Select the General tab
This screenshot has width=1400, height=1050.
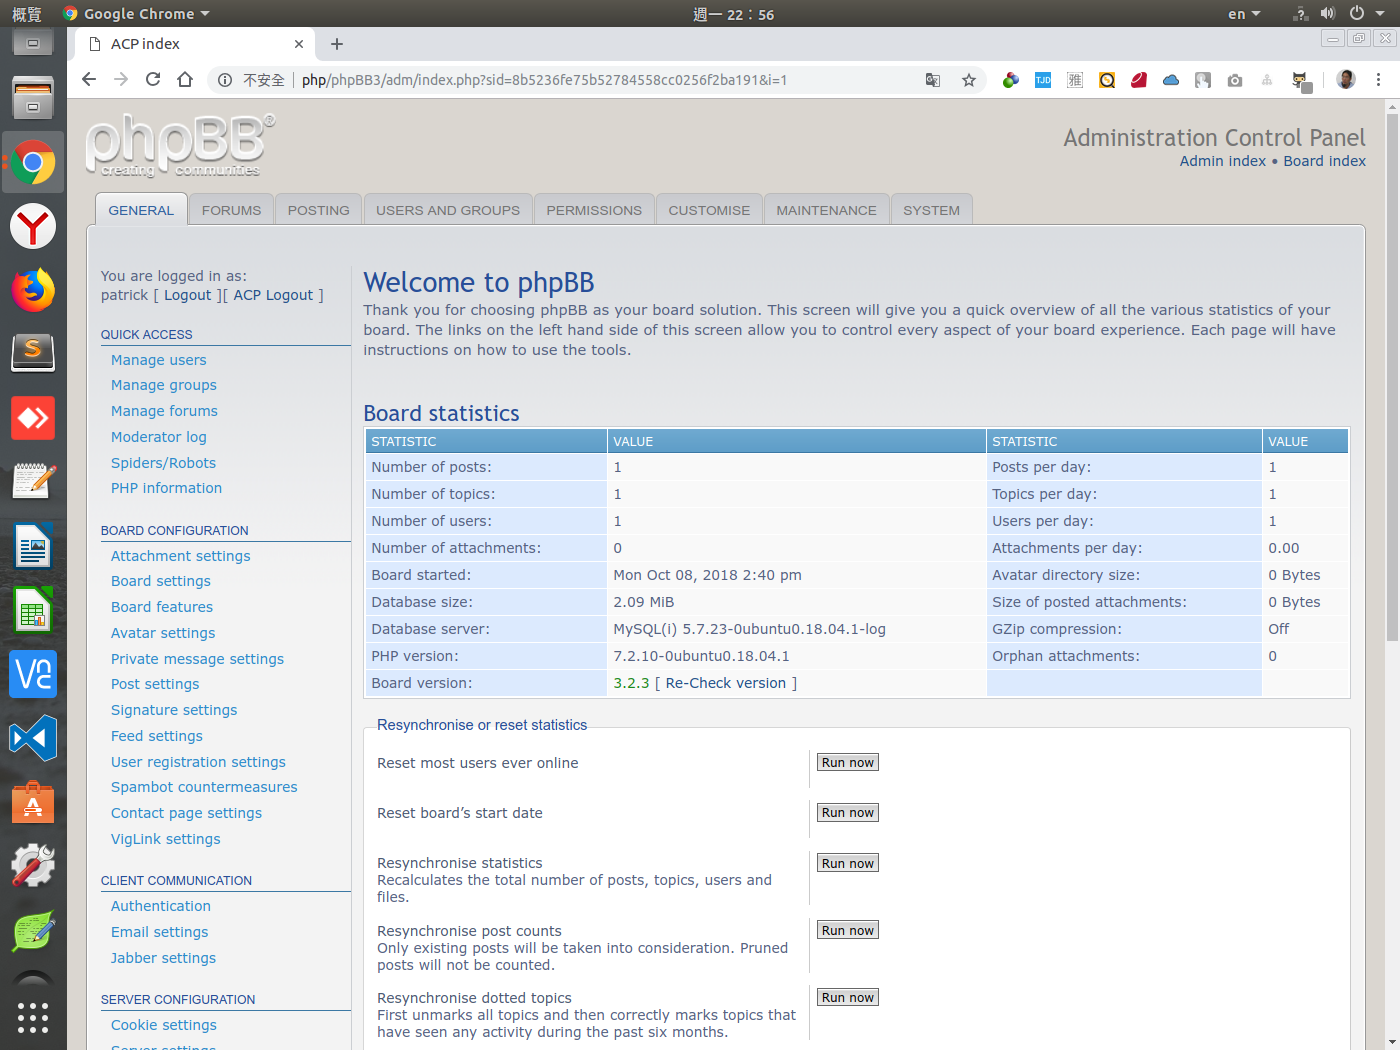click(x=141, y=210)
